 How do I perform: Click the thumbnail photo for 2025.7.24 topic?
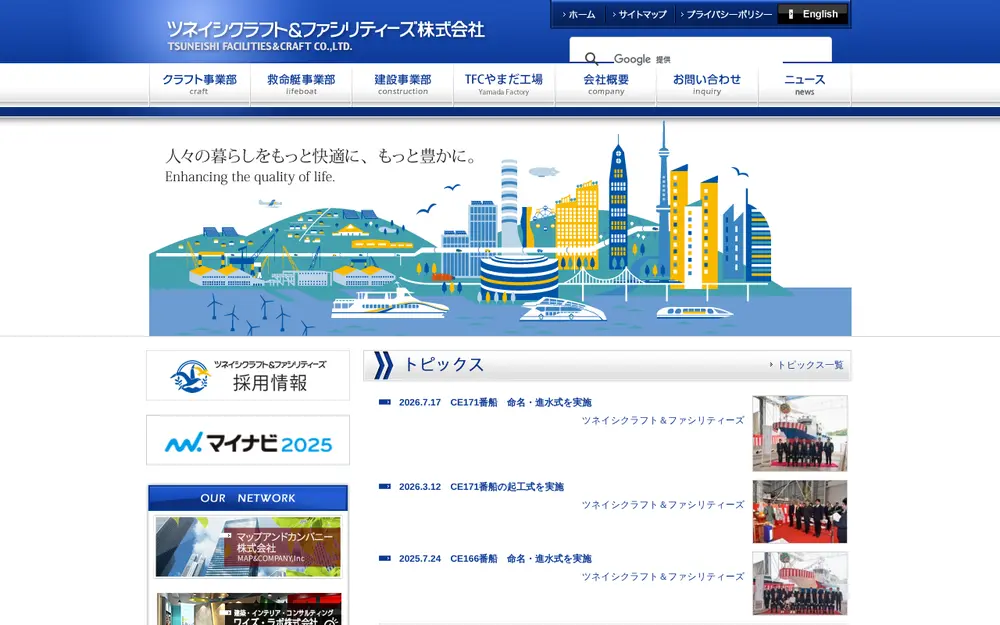800,584
